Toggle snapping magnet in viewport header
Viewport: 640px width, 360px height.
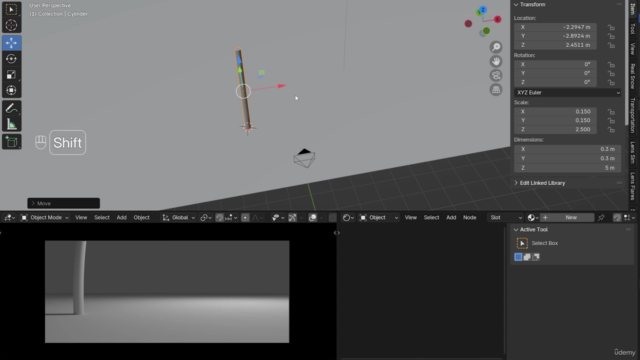coord(219,218)
